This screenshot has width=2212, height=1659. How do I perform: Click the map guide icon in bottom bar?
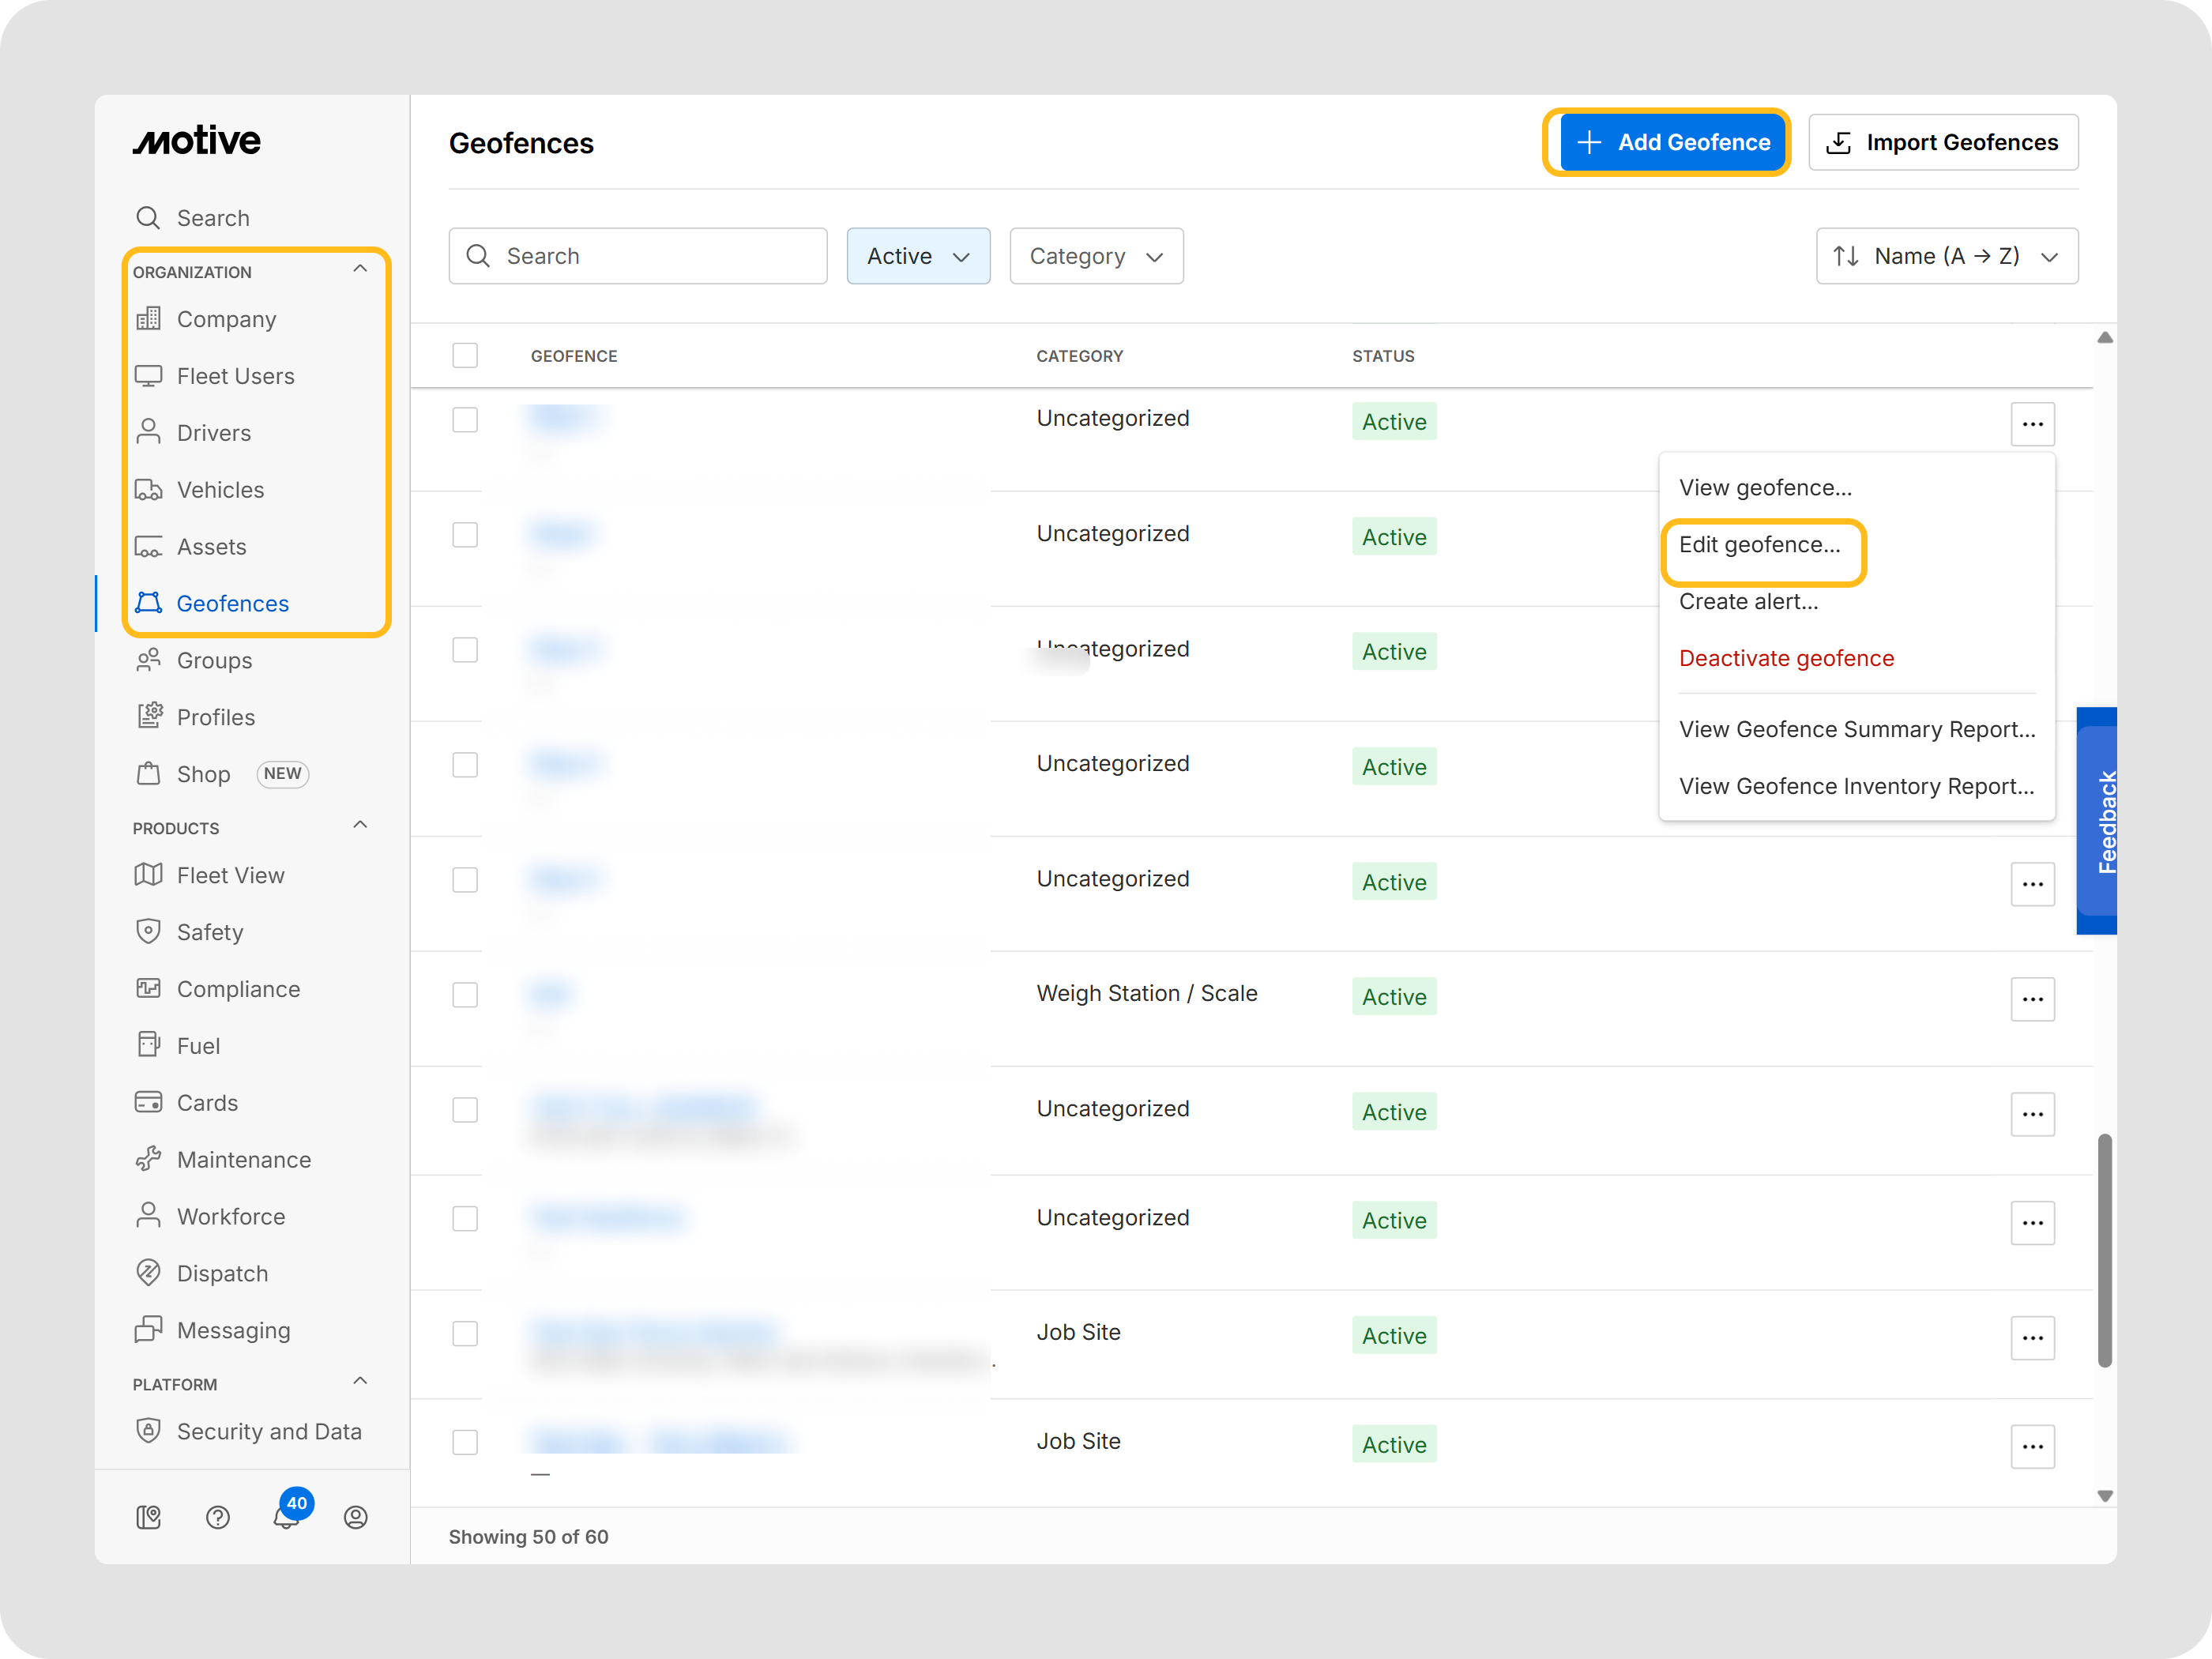tap(149, 1517)
